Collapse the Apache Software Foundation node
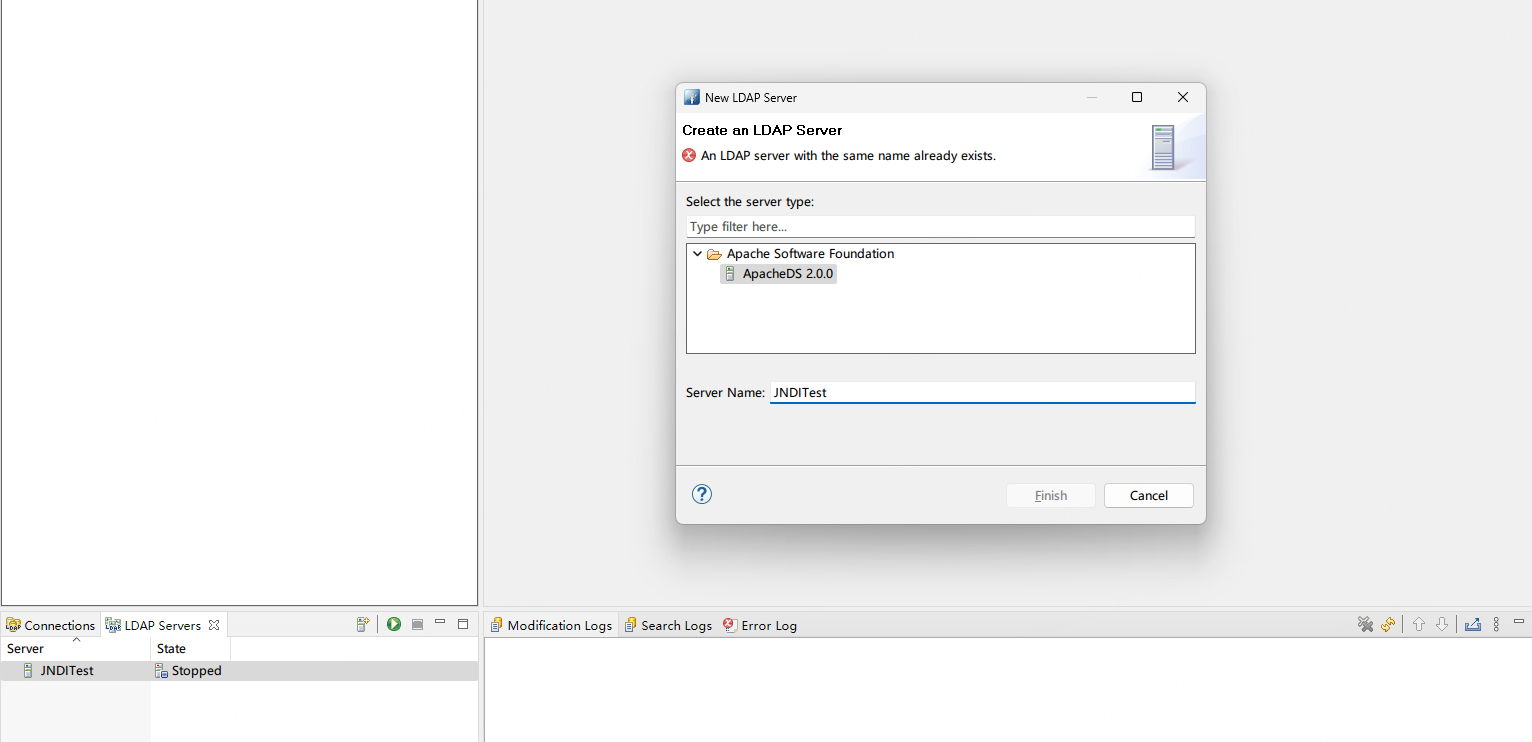Viewport: 1532px width, 742px height. (x=697, y=254)
